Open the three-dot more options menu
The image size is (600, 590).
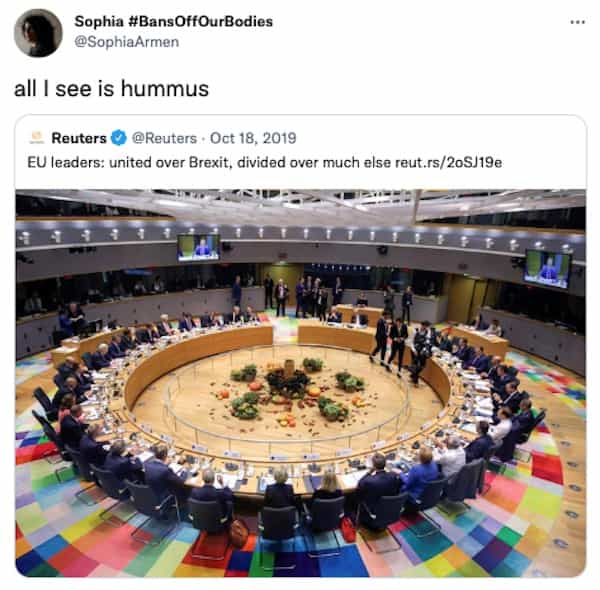click(577, 22)
